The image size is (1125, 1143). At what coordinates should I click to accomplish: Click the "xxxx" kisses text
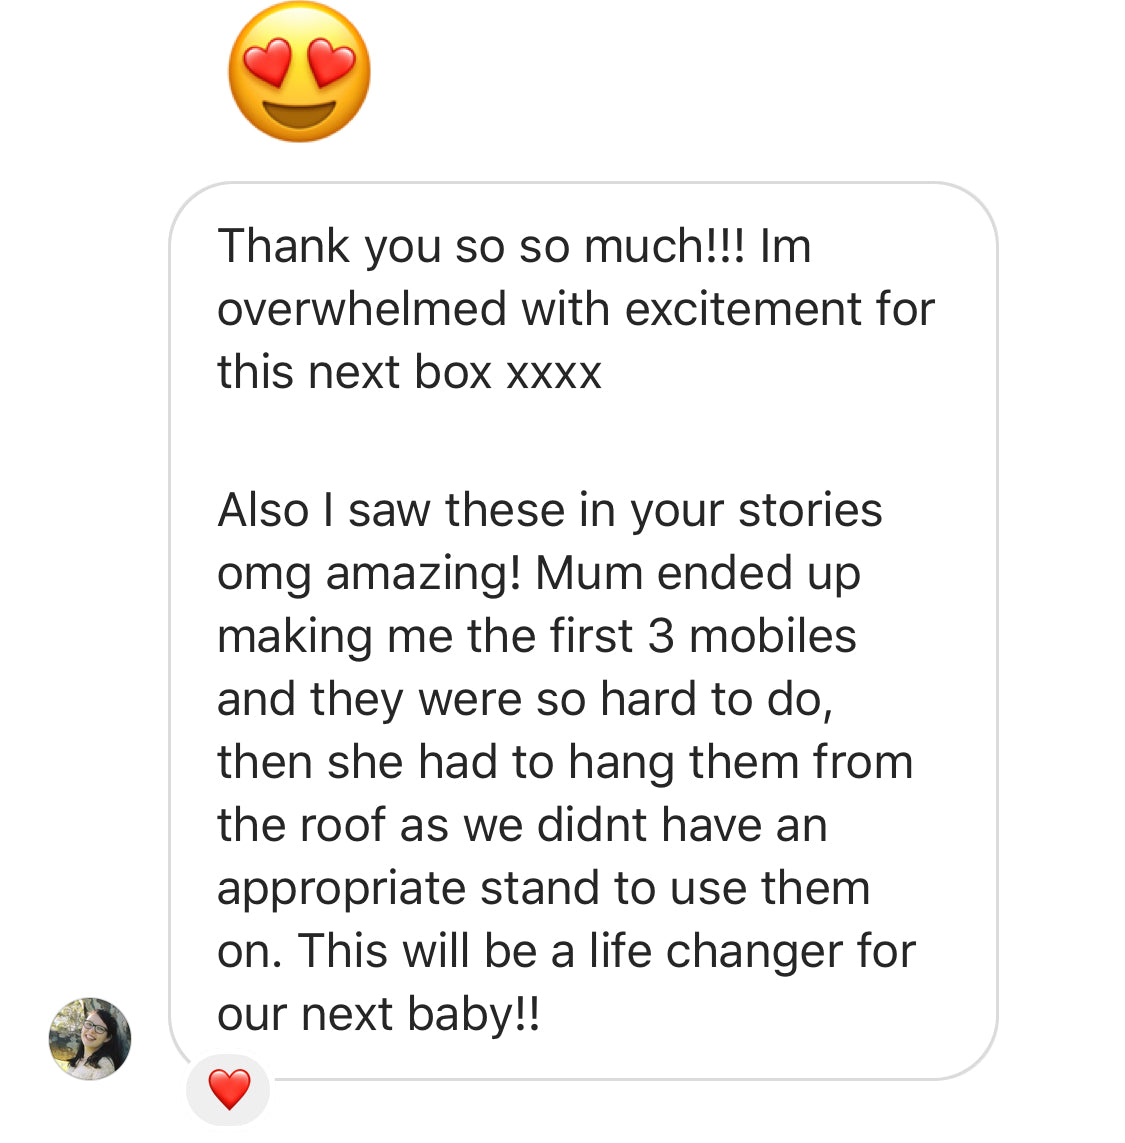[554, 372]
